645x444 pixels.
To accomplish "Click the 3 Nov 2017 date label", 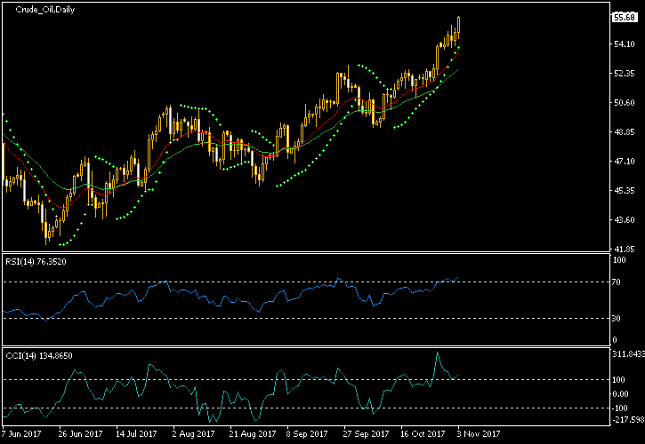I will click(x=478, y=434).
